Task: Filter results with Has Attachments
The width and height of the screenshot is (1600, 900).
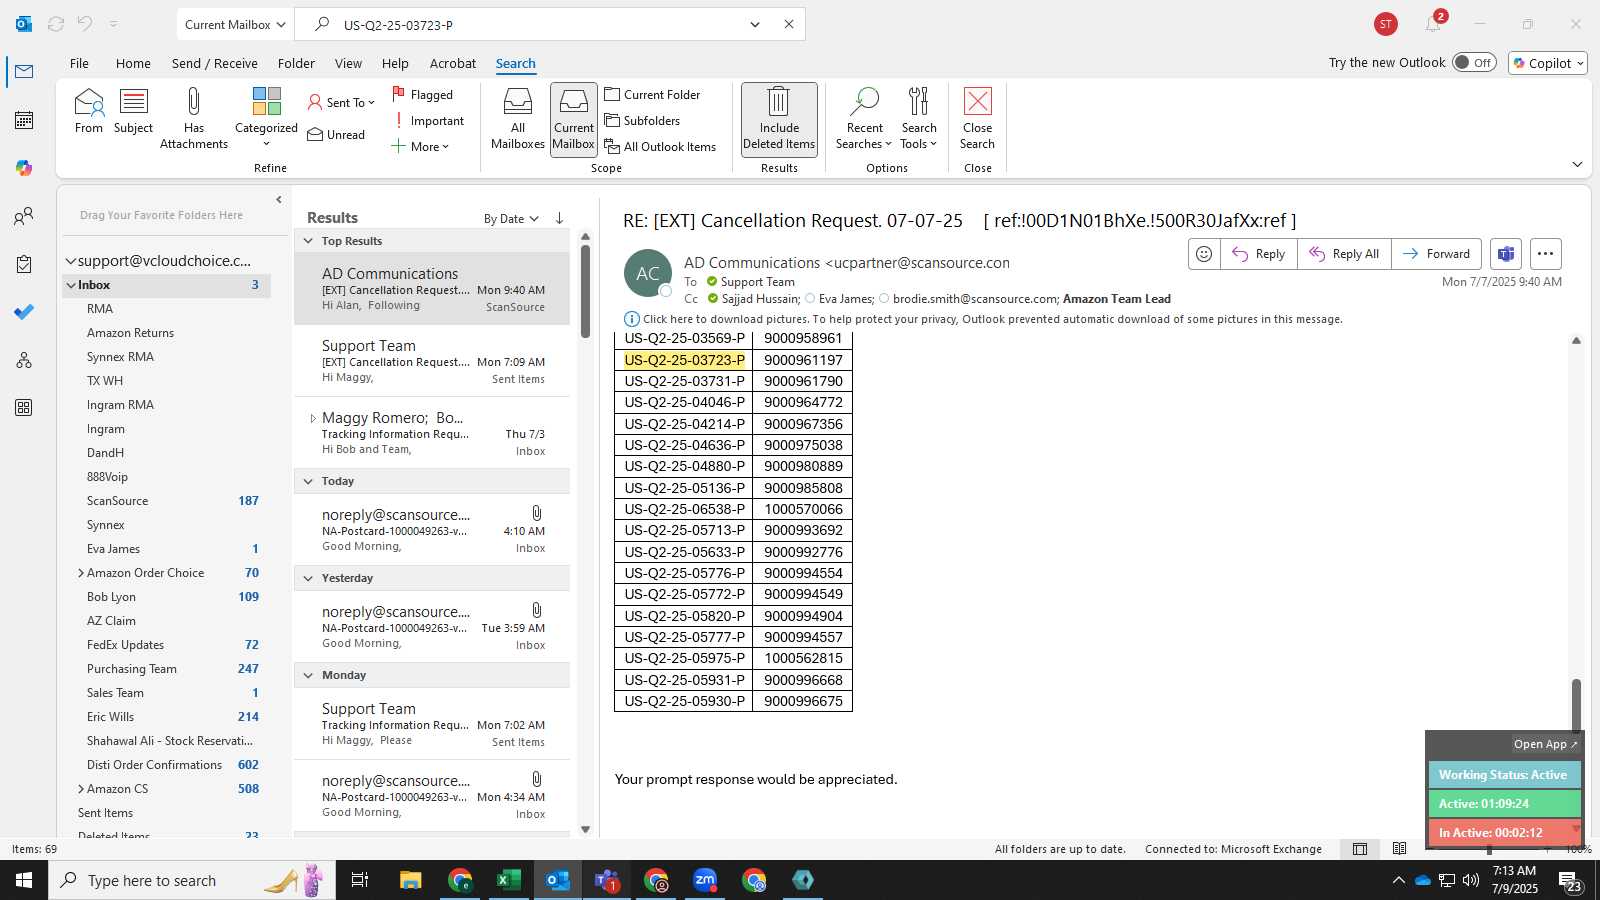Action: pyautogui.click(x=194, y=118)
